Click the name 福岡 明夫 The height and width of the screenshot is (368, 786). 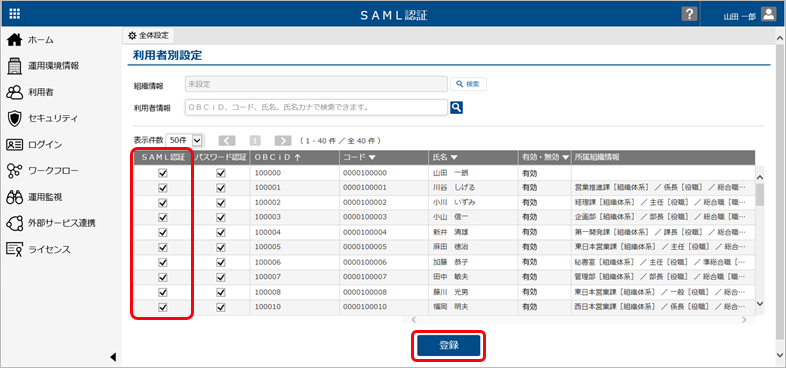pos(450,307)
